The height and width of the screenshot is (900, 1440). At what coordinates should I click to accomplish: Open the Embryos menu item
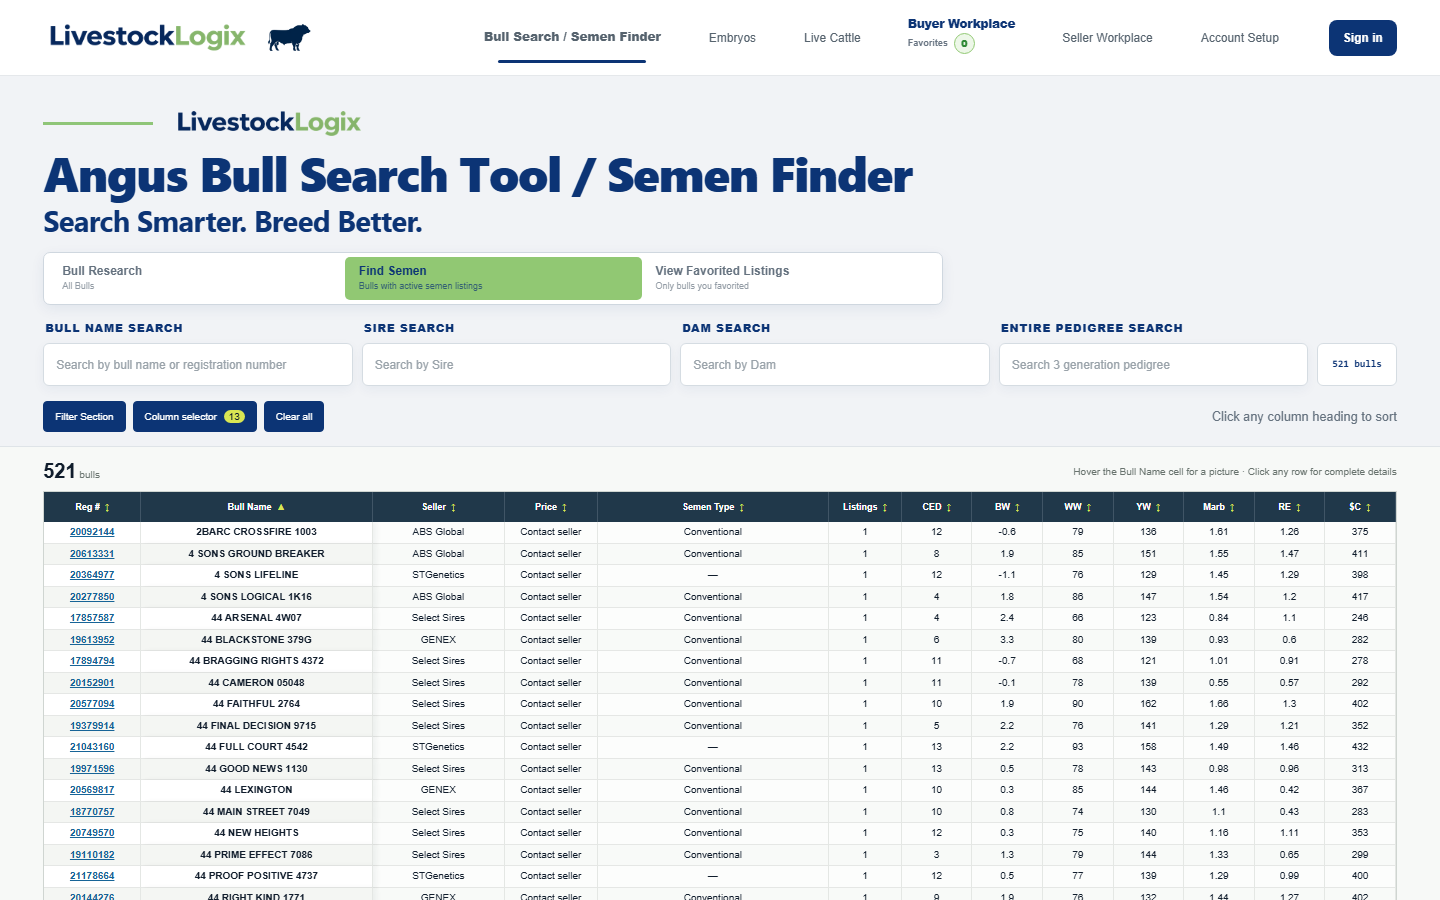coord(732,38)
